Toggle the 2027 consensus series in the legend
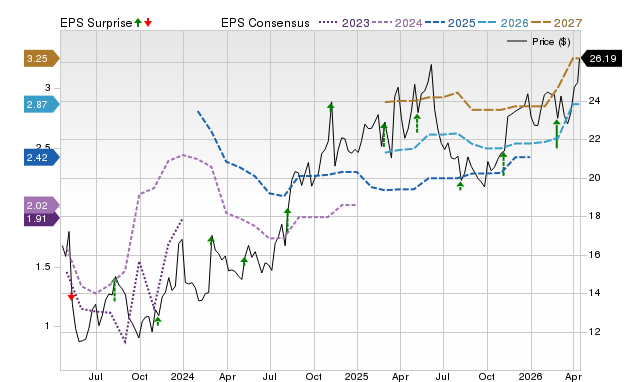 (556, 23)
